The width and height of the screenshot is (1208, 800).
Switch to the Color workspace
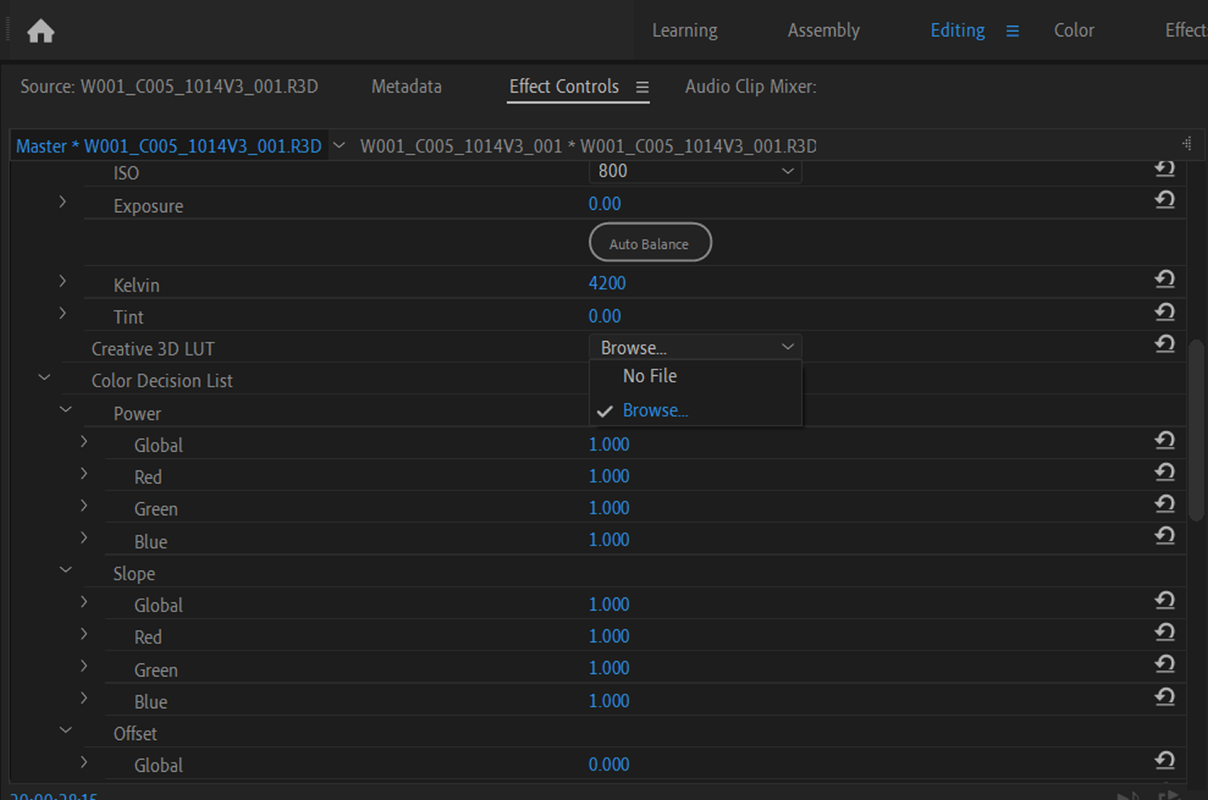point(1074,30)
